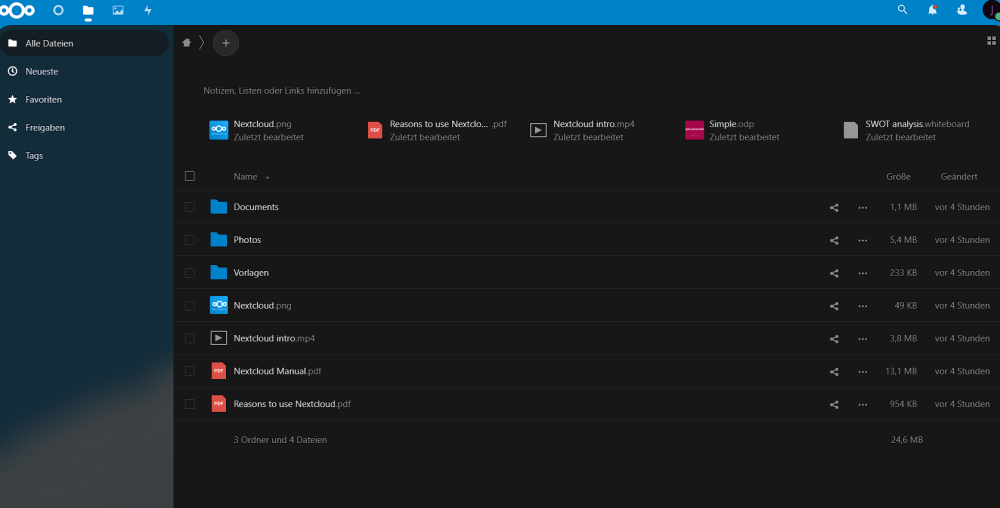This screenshot has height=508, width=1000.
Task: Click the search magnifier icon
Action: point(902,10)
